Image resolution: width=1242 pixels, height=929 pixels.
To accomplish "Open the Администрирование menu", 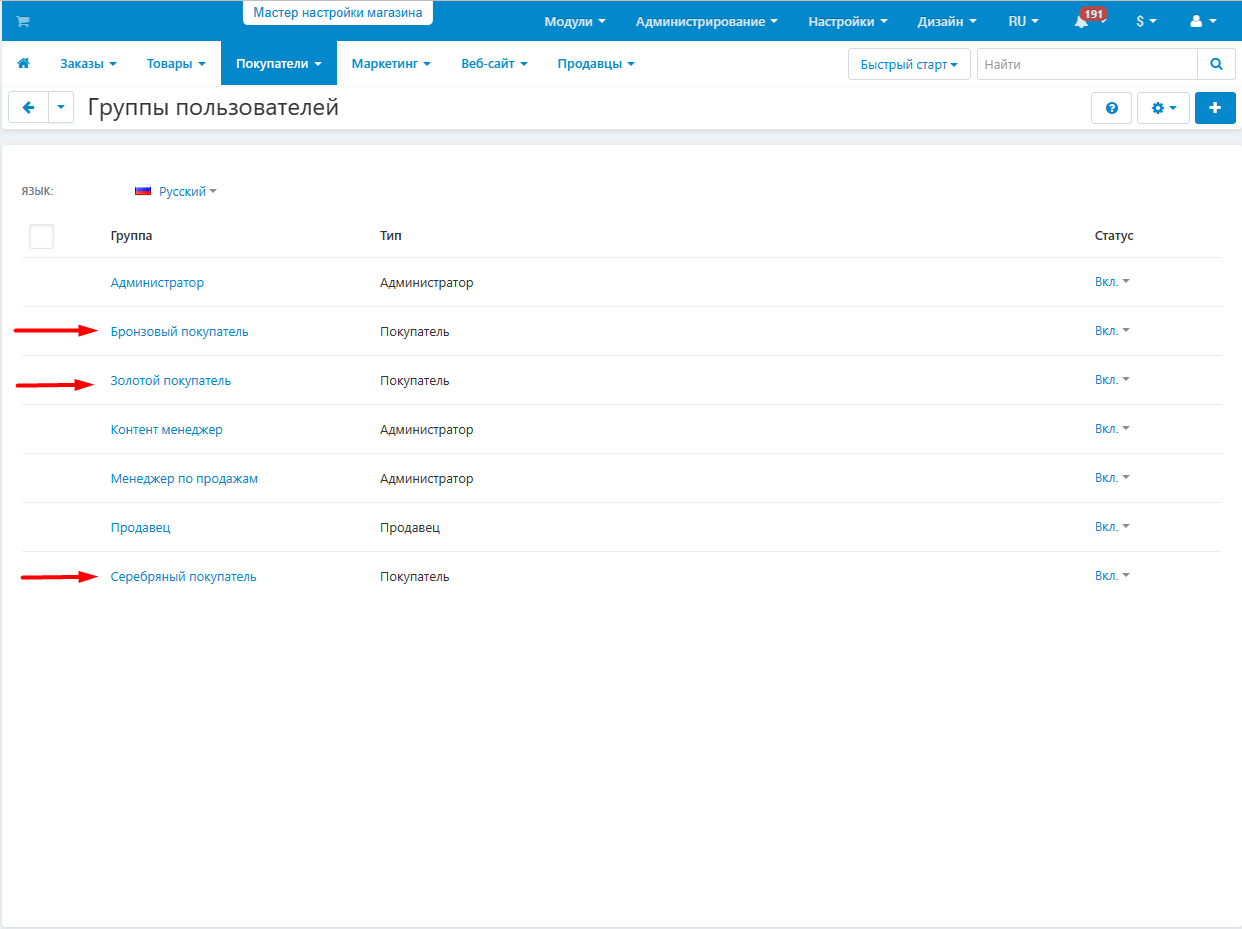I will 707,21.
